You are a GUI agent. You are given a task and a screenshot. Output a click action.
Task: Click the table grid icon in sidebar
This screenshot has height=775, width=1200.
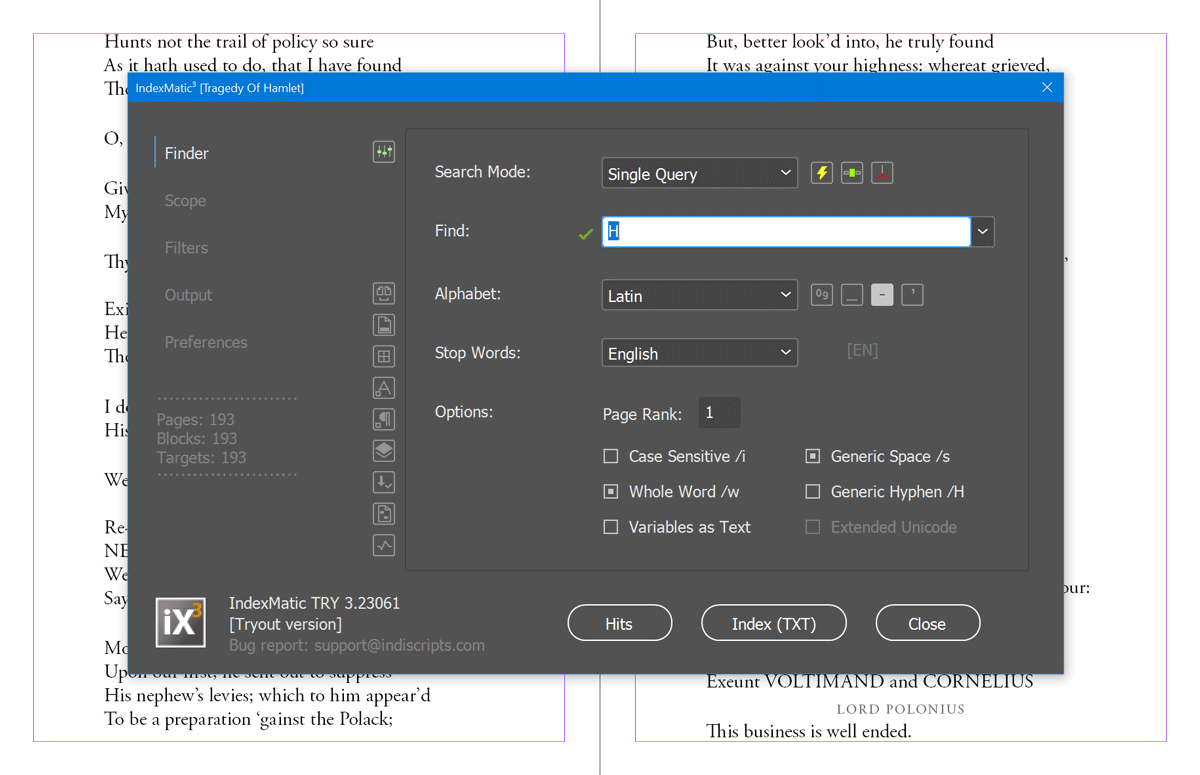coord(384,356)
